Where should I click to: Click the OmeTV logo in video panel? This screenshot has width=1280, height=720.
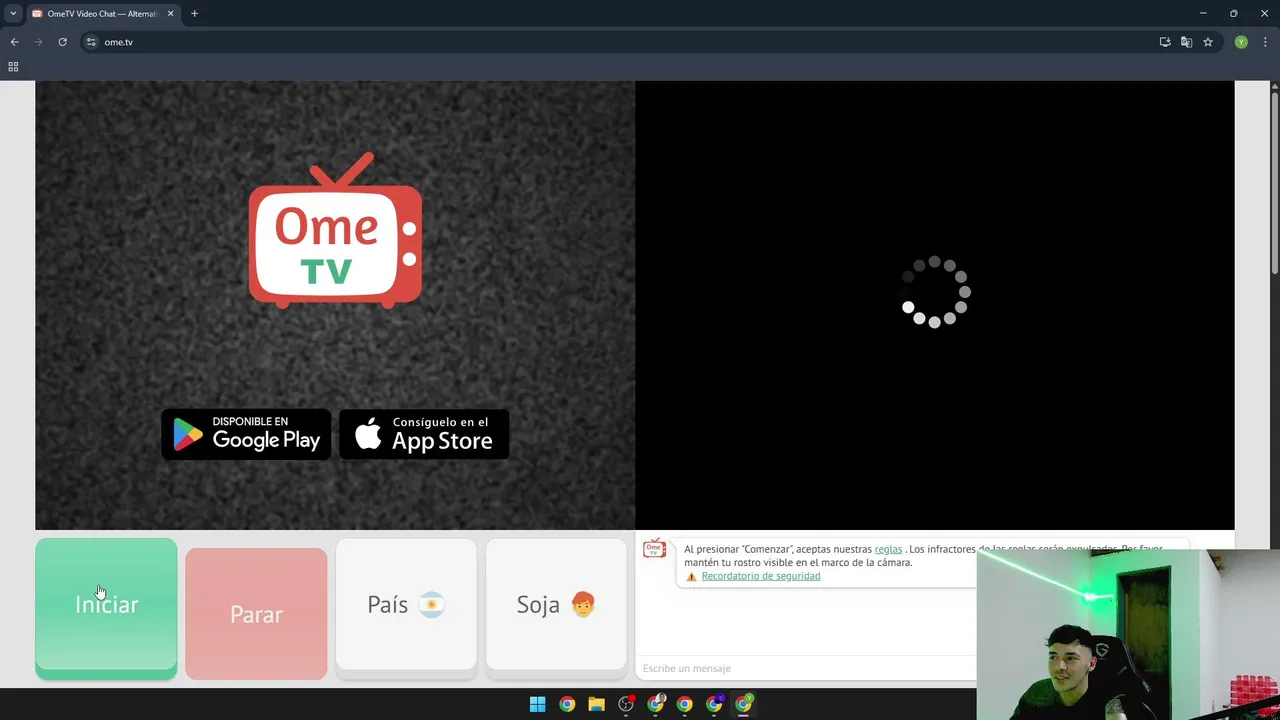click(x=335, y=230)
